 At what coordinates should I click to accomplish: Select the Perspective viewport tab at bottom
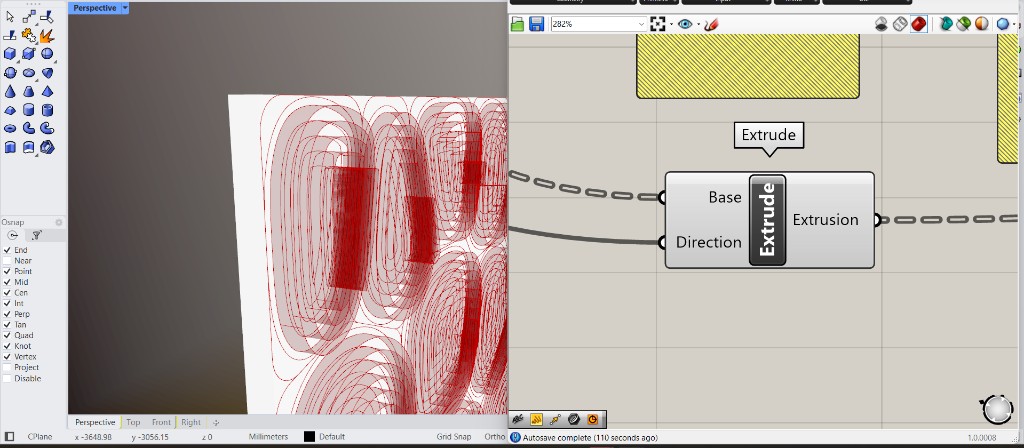(x=95, y=422)
